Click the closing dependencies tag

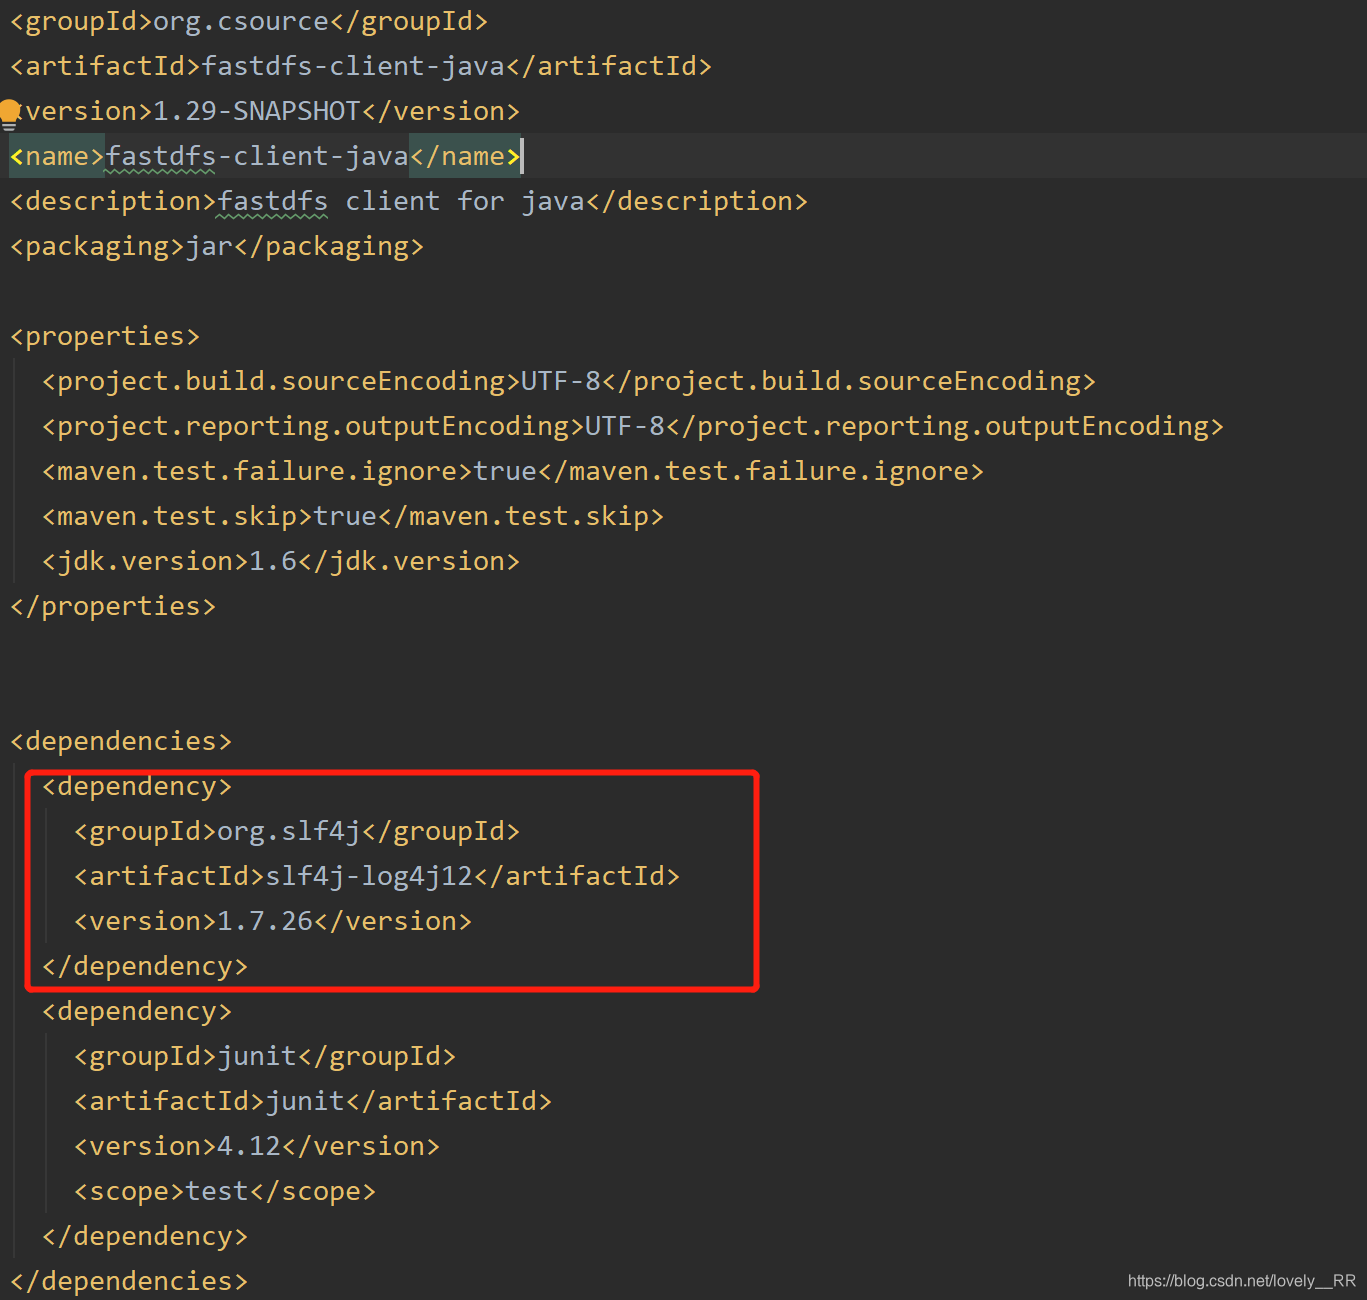129,1281
